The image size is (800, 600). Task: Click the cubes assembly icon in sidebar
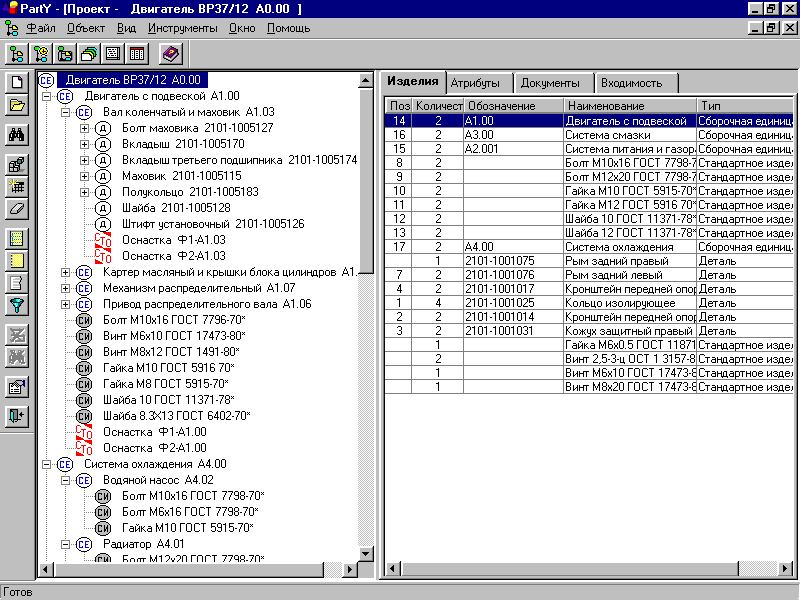click(17, 164)
